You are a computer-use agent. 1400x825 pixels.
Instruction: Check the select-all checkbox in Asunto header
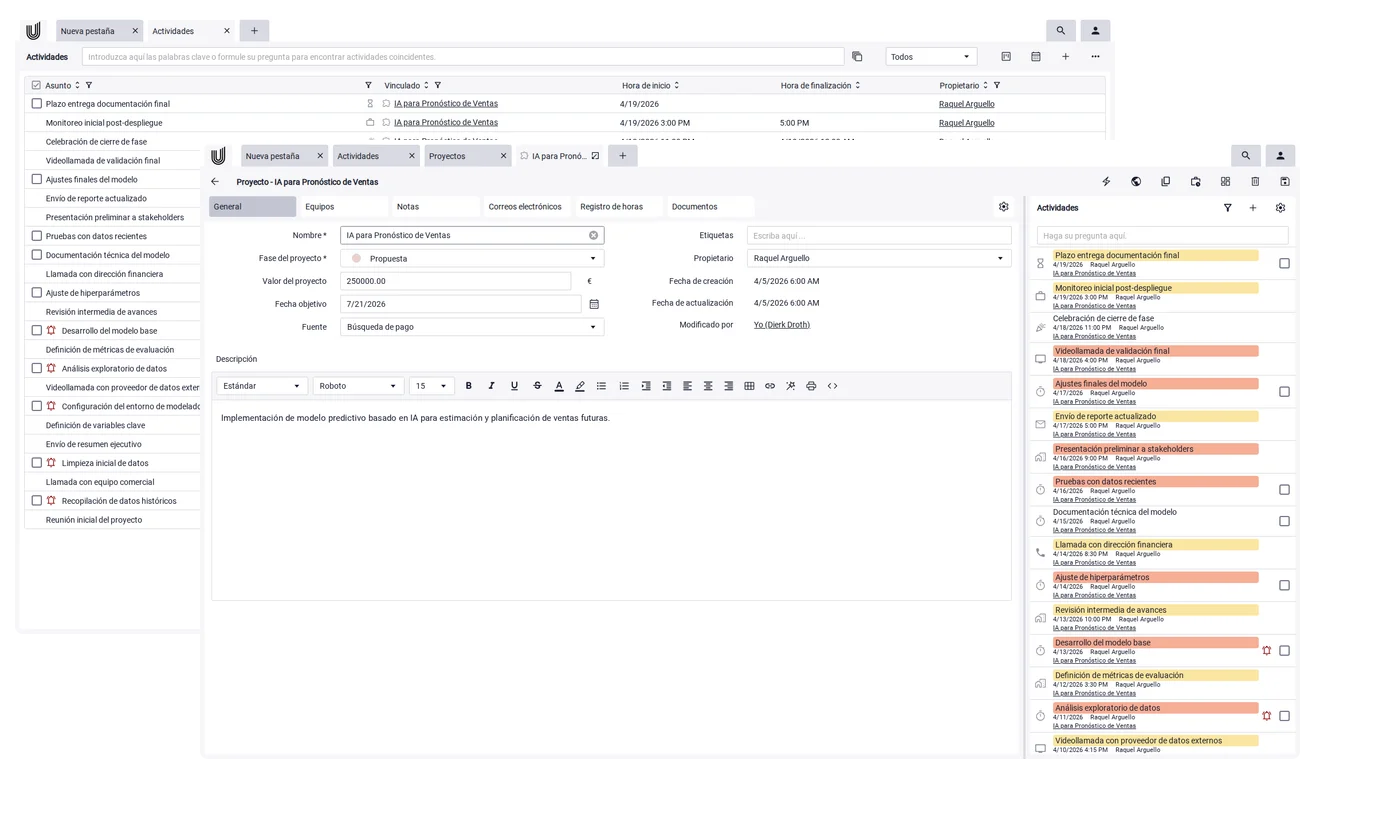[36, 85]
